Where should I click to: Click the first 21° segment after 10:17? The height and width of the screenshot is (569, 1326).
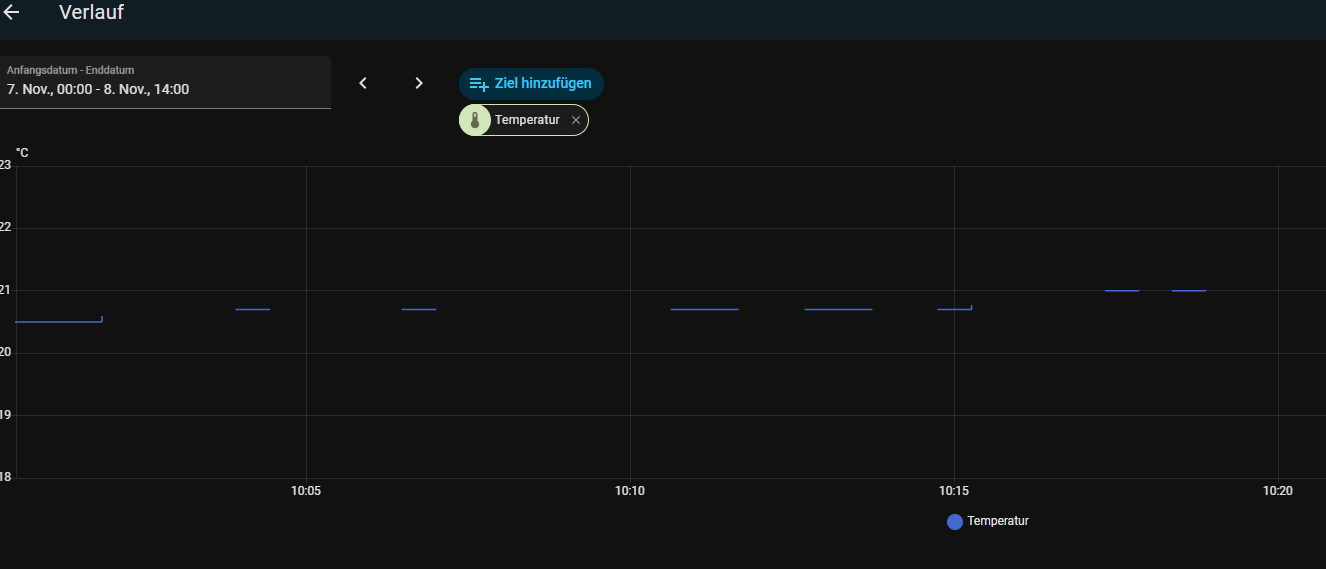click(1121, 291)
